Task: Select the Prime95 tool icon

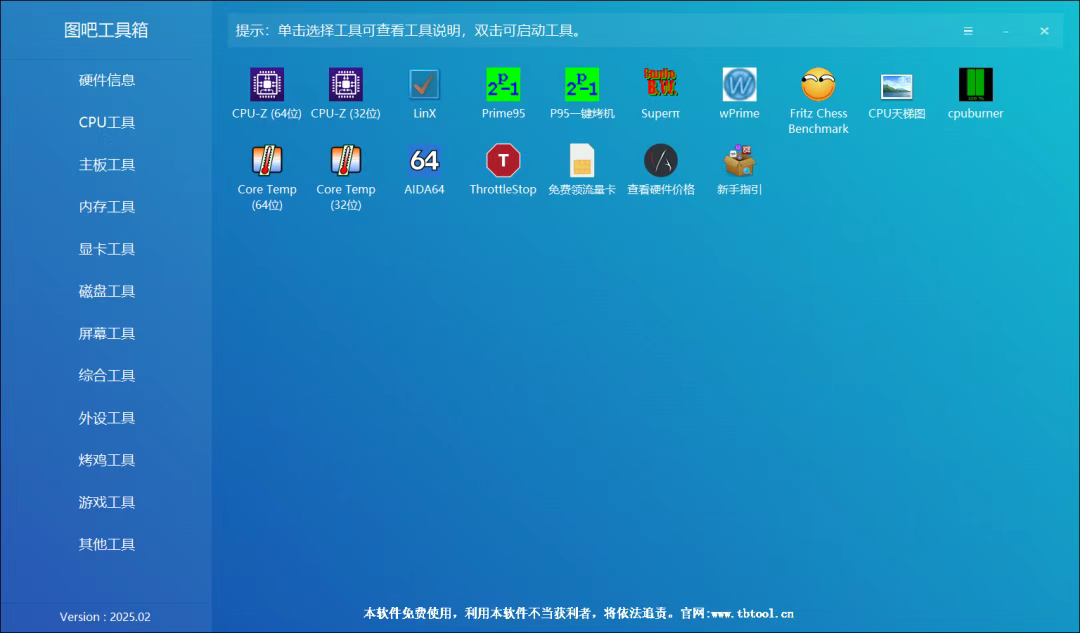Action: click(x=503, y=85)
